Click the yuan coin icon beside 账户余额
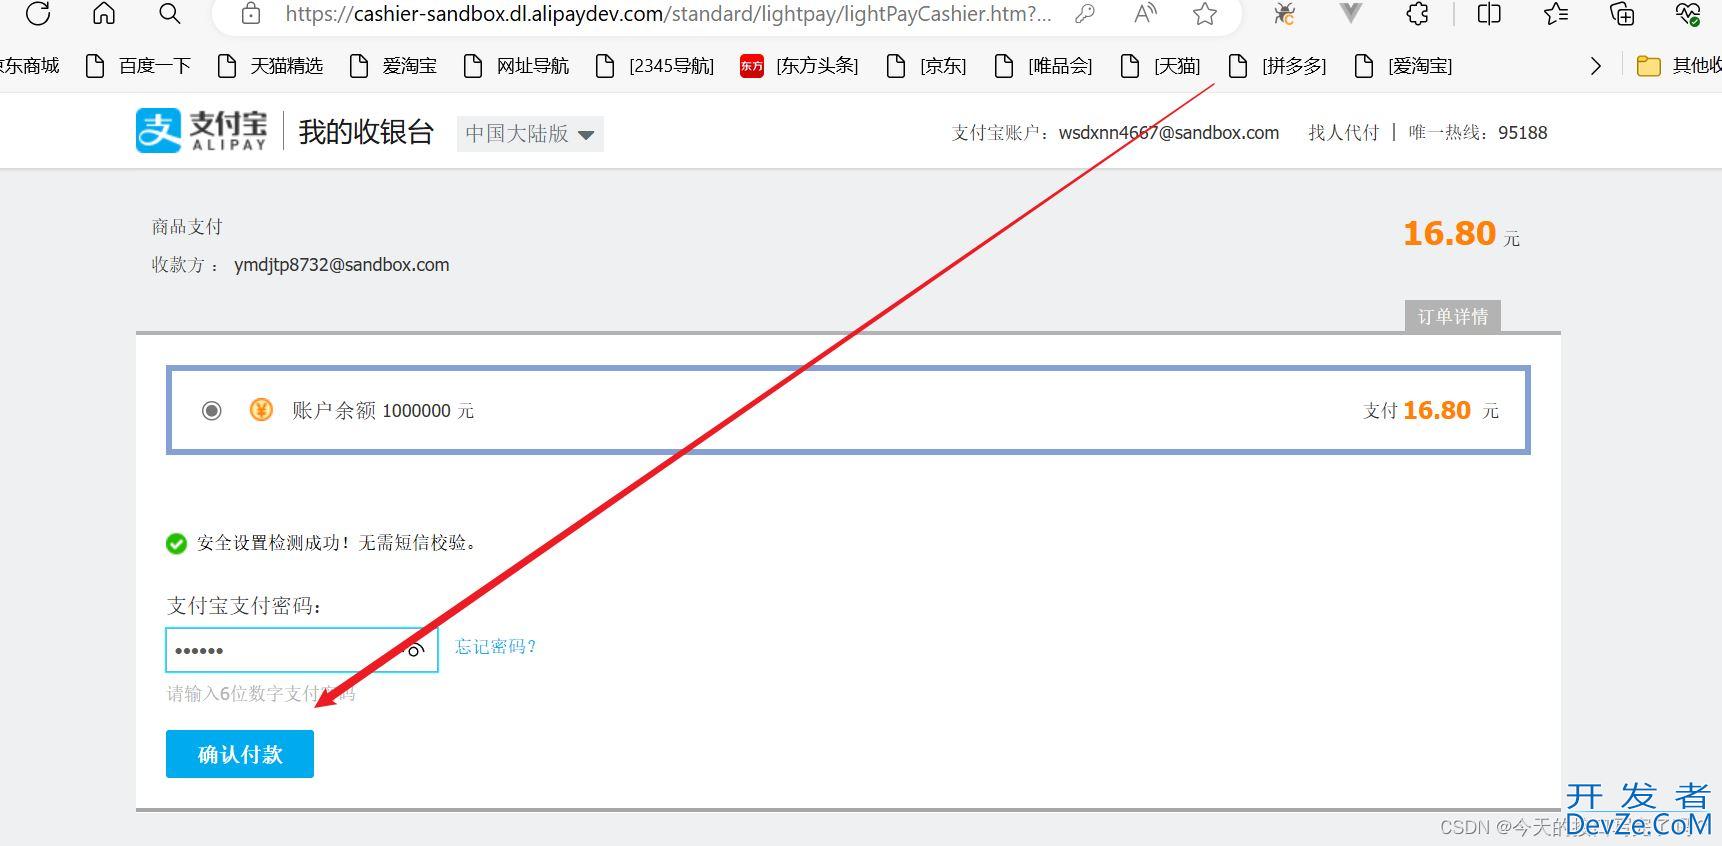 tap(261, 410)
